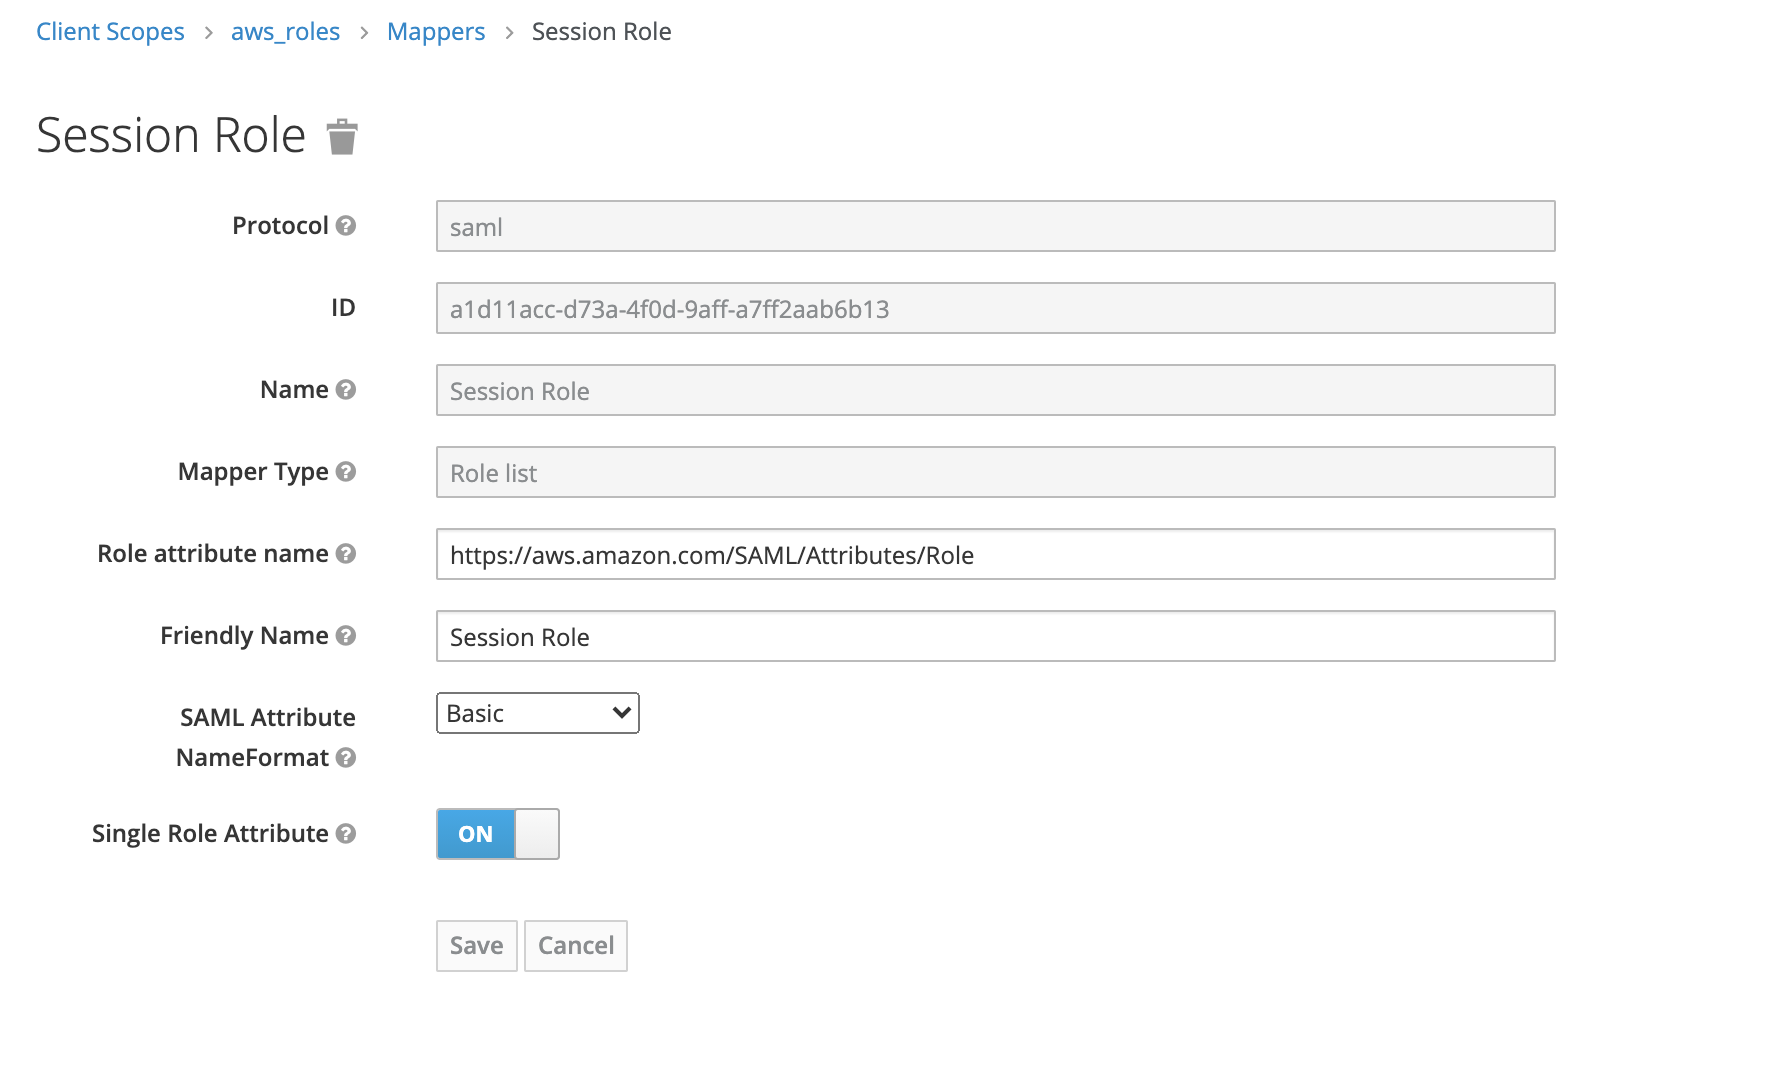This screenshot has height=1072, width=1772.
Task: Select the disabled mapper ID field
Action: [996, 308]
